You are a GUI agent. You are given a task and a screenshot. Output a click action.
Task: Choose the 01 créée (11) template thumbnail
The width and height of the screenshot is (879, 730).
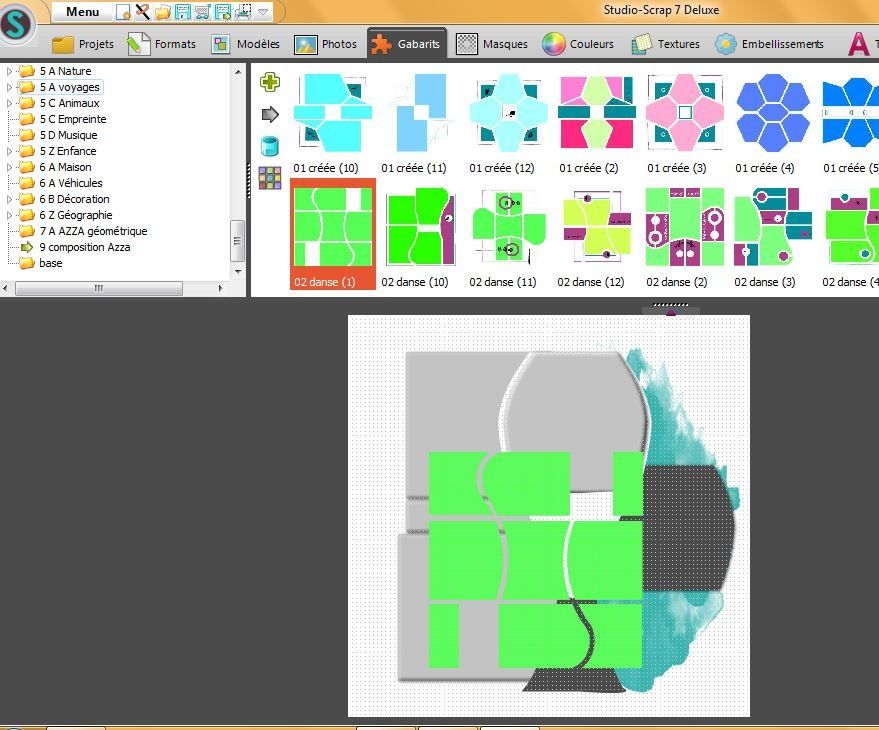tap(420, 113)
